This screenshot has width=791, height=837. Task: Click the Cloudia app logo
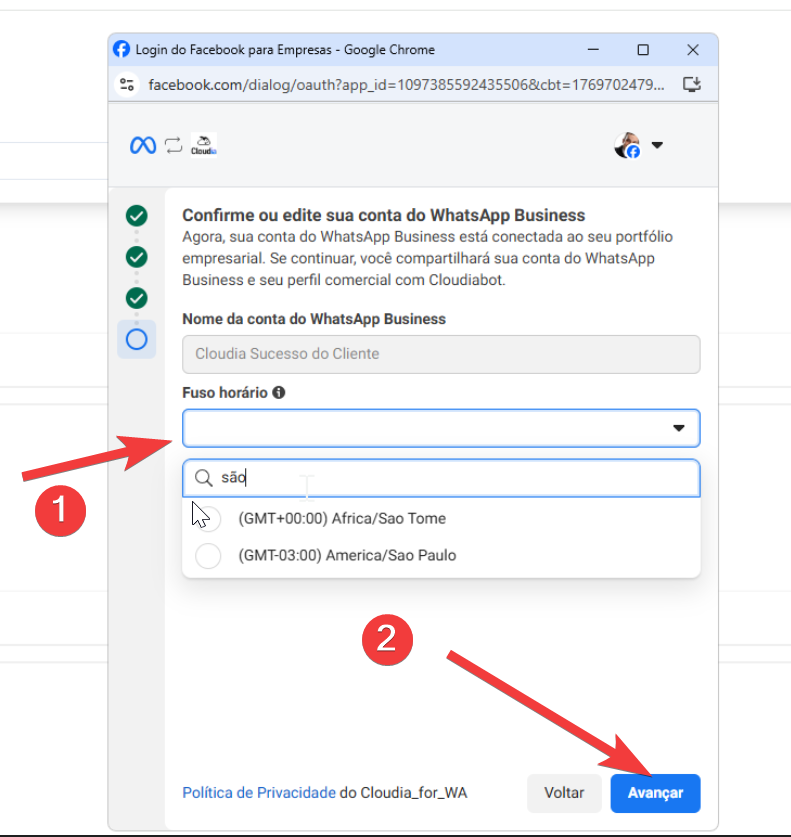tap(204, 145)
